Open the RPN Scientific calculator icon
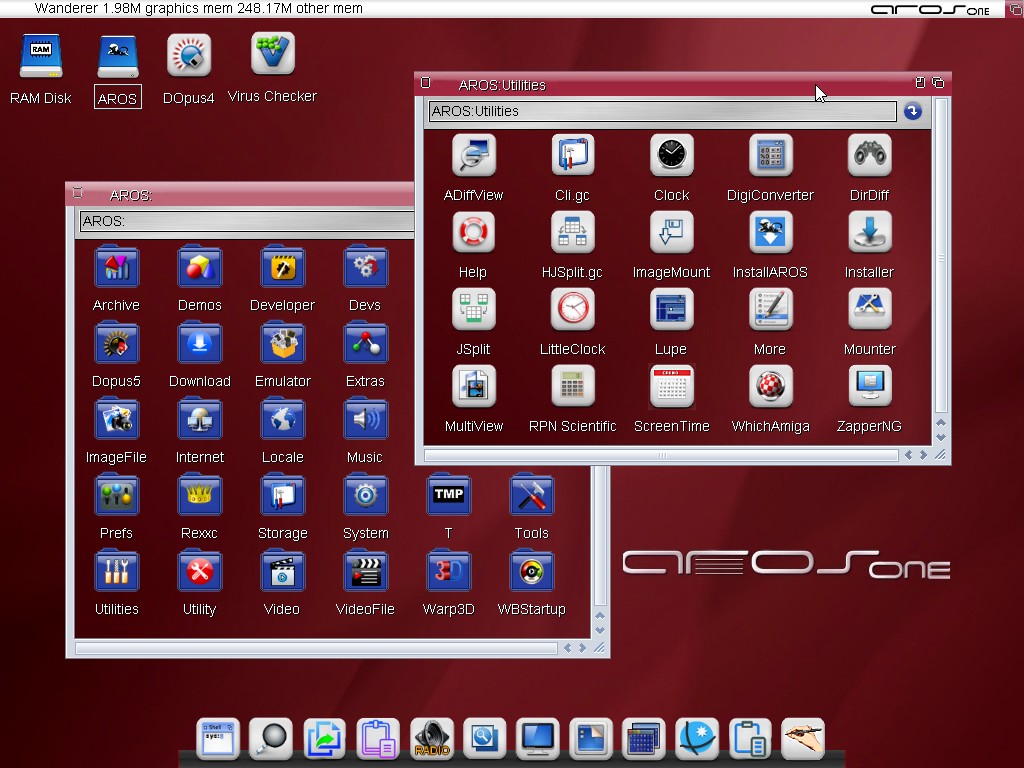Viewport: 1024px width, 768px height. tap(572, 387)
